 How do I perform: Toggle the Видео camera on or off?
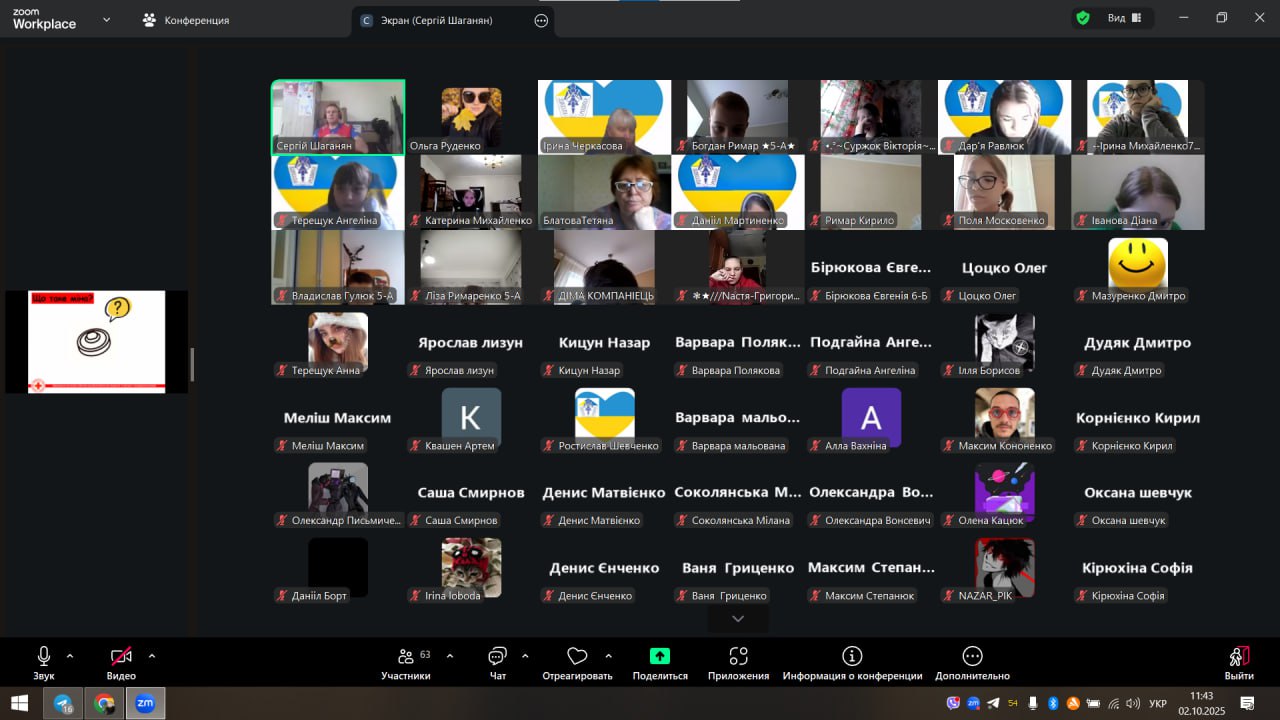coord(121,657)
